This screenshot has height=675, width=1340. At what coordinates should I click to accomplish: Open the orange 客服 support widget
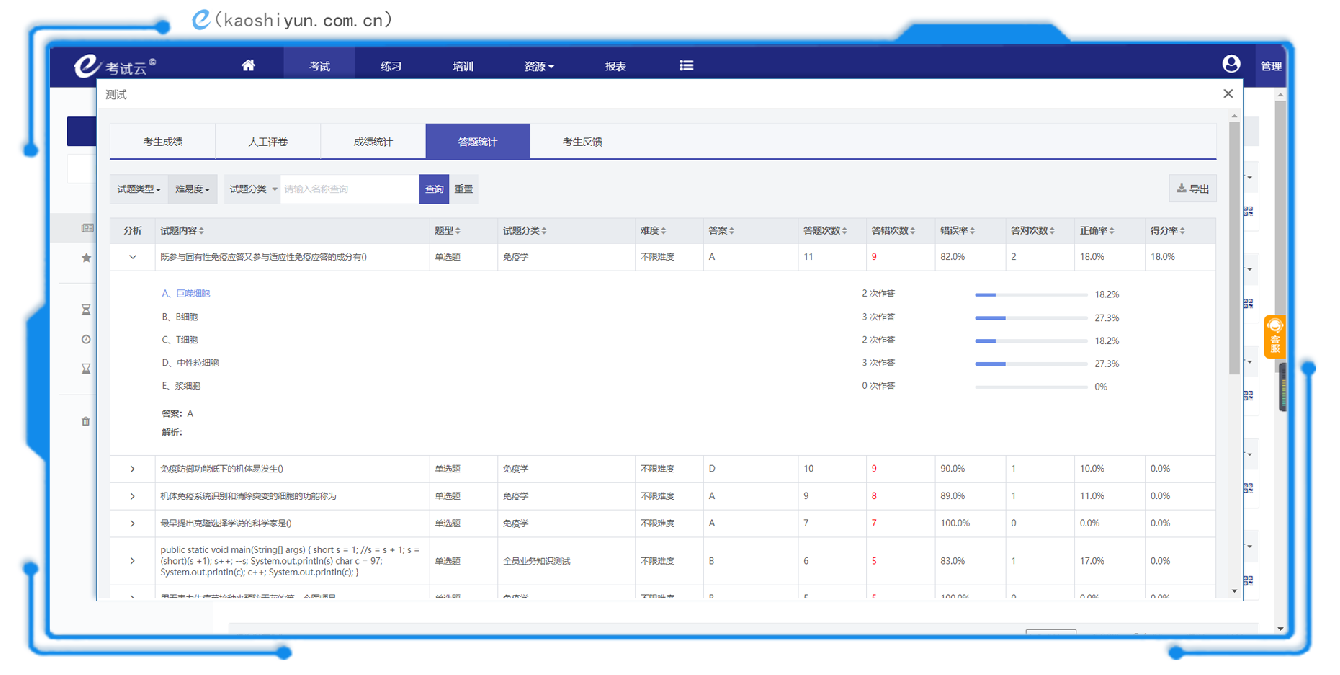coord(1274,337)
